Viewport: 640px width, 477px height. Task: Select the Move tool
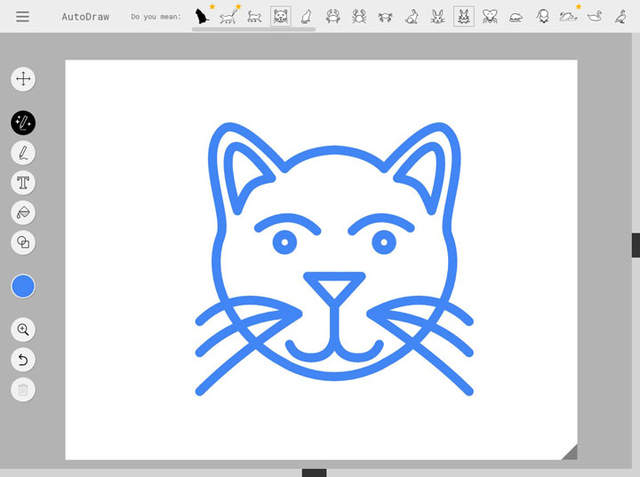(x=23, y=79)
